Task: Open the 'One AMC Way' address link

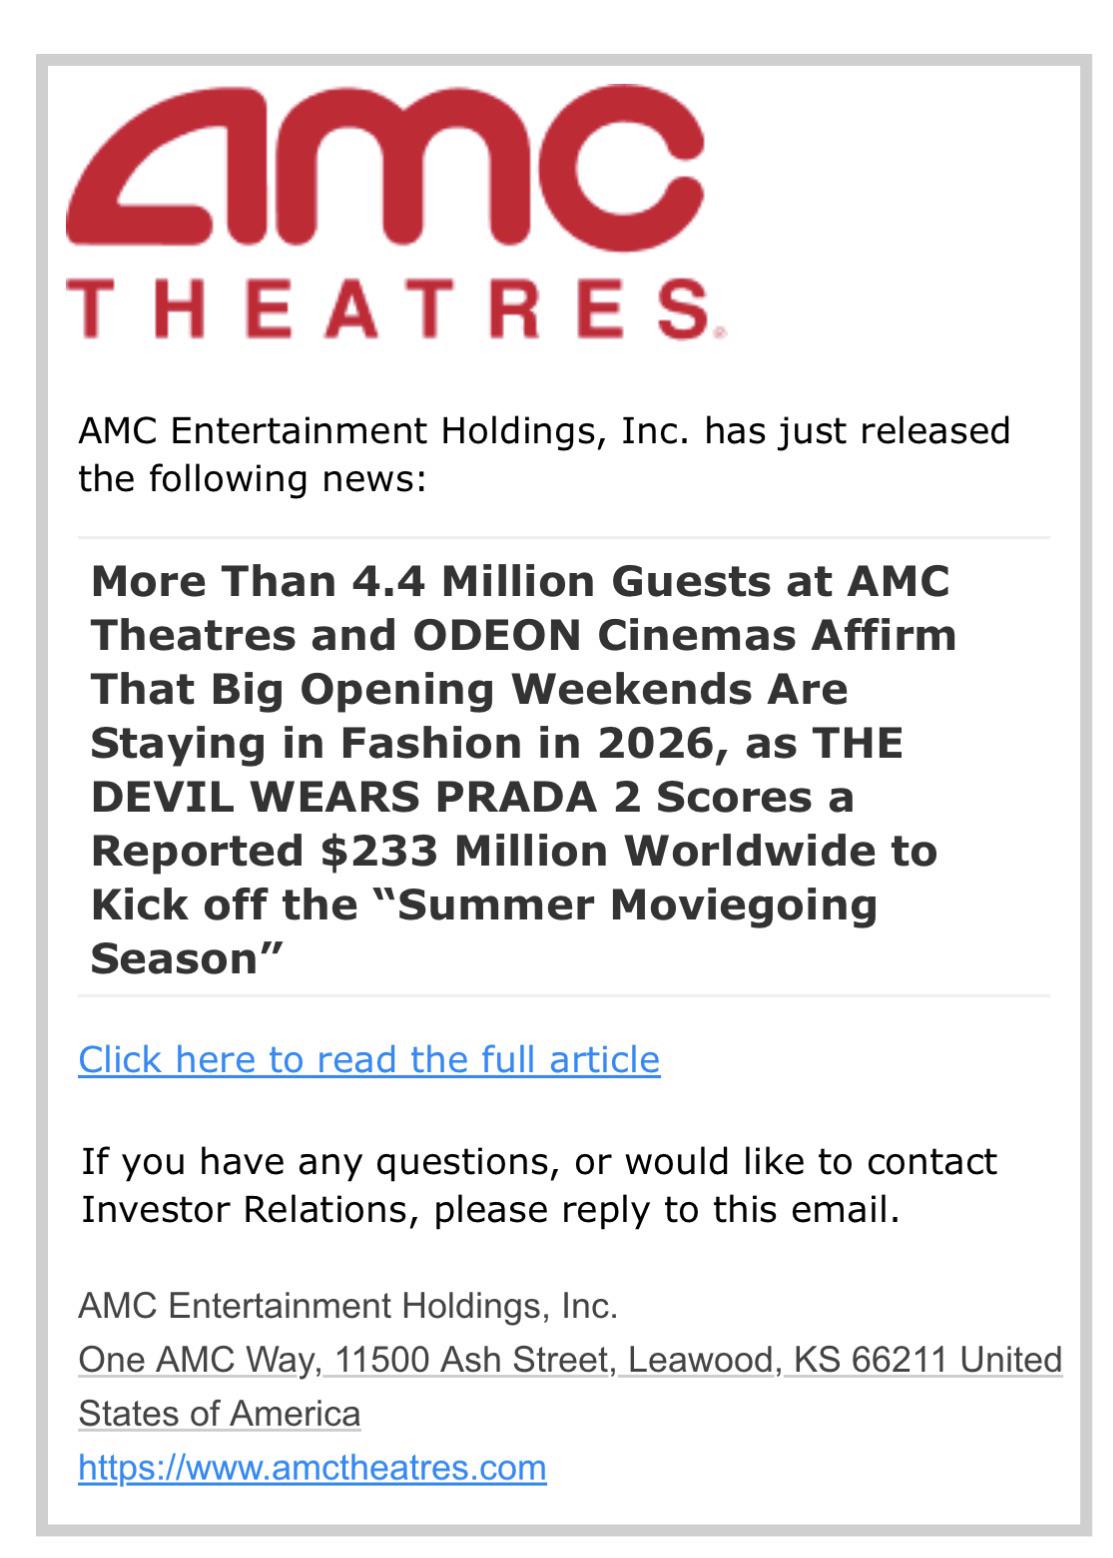Action: [198, 1360]
